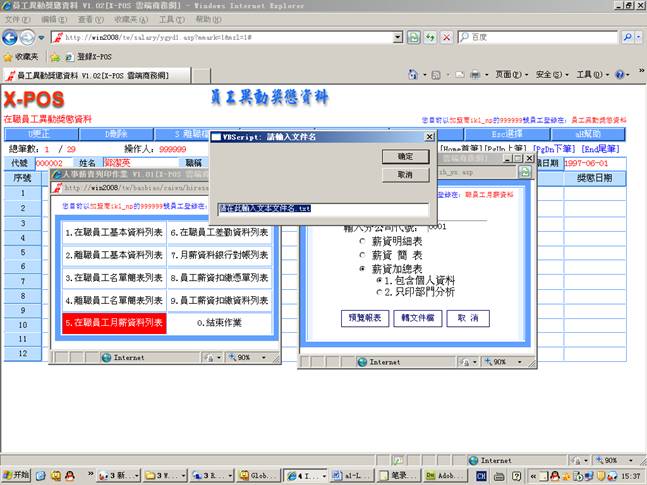Click 确定 in the VBScript dialog
Viewport: 647px width, 485px height.
point(405,157)
